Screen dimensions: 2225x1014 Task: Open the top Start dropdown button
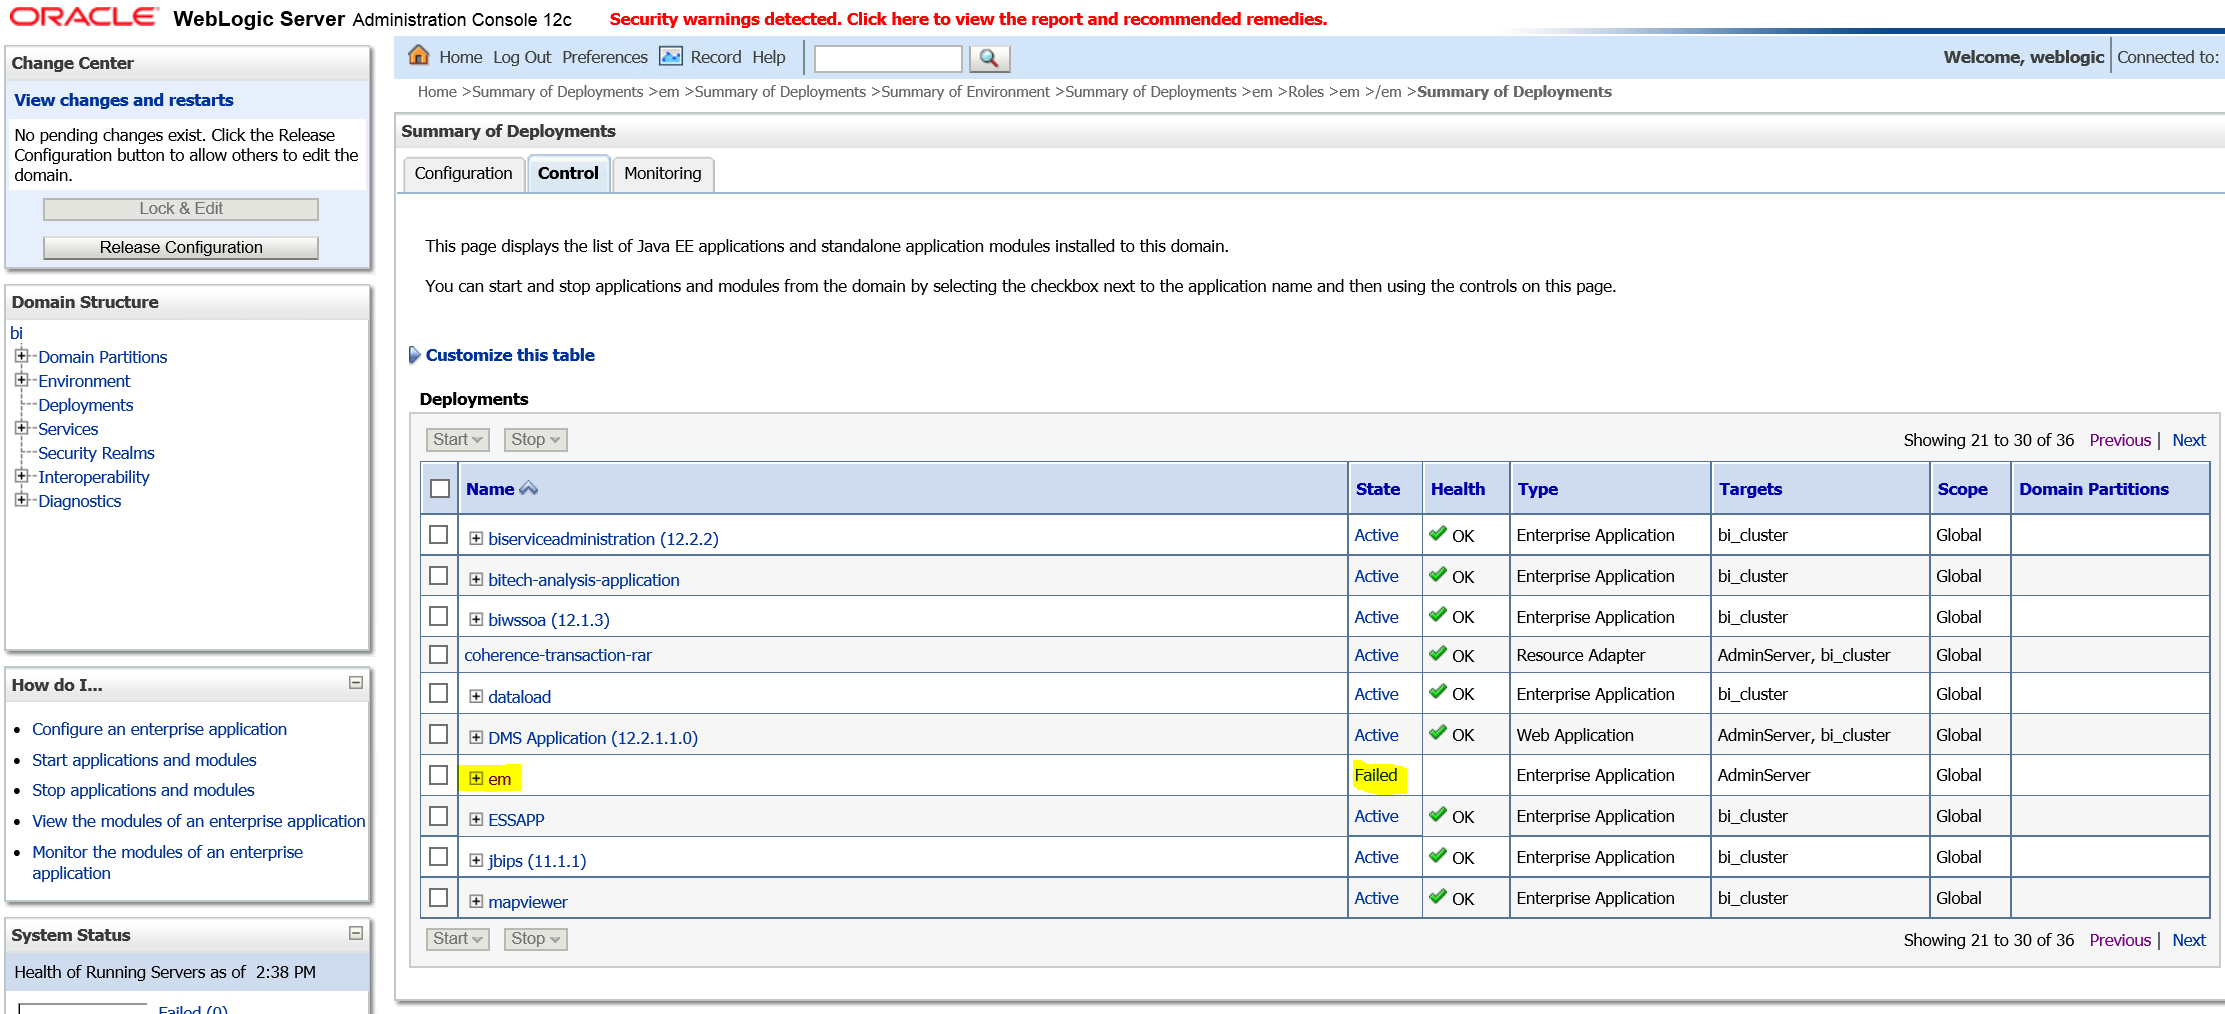click(x=458, y=439)
